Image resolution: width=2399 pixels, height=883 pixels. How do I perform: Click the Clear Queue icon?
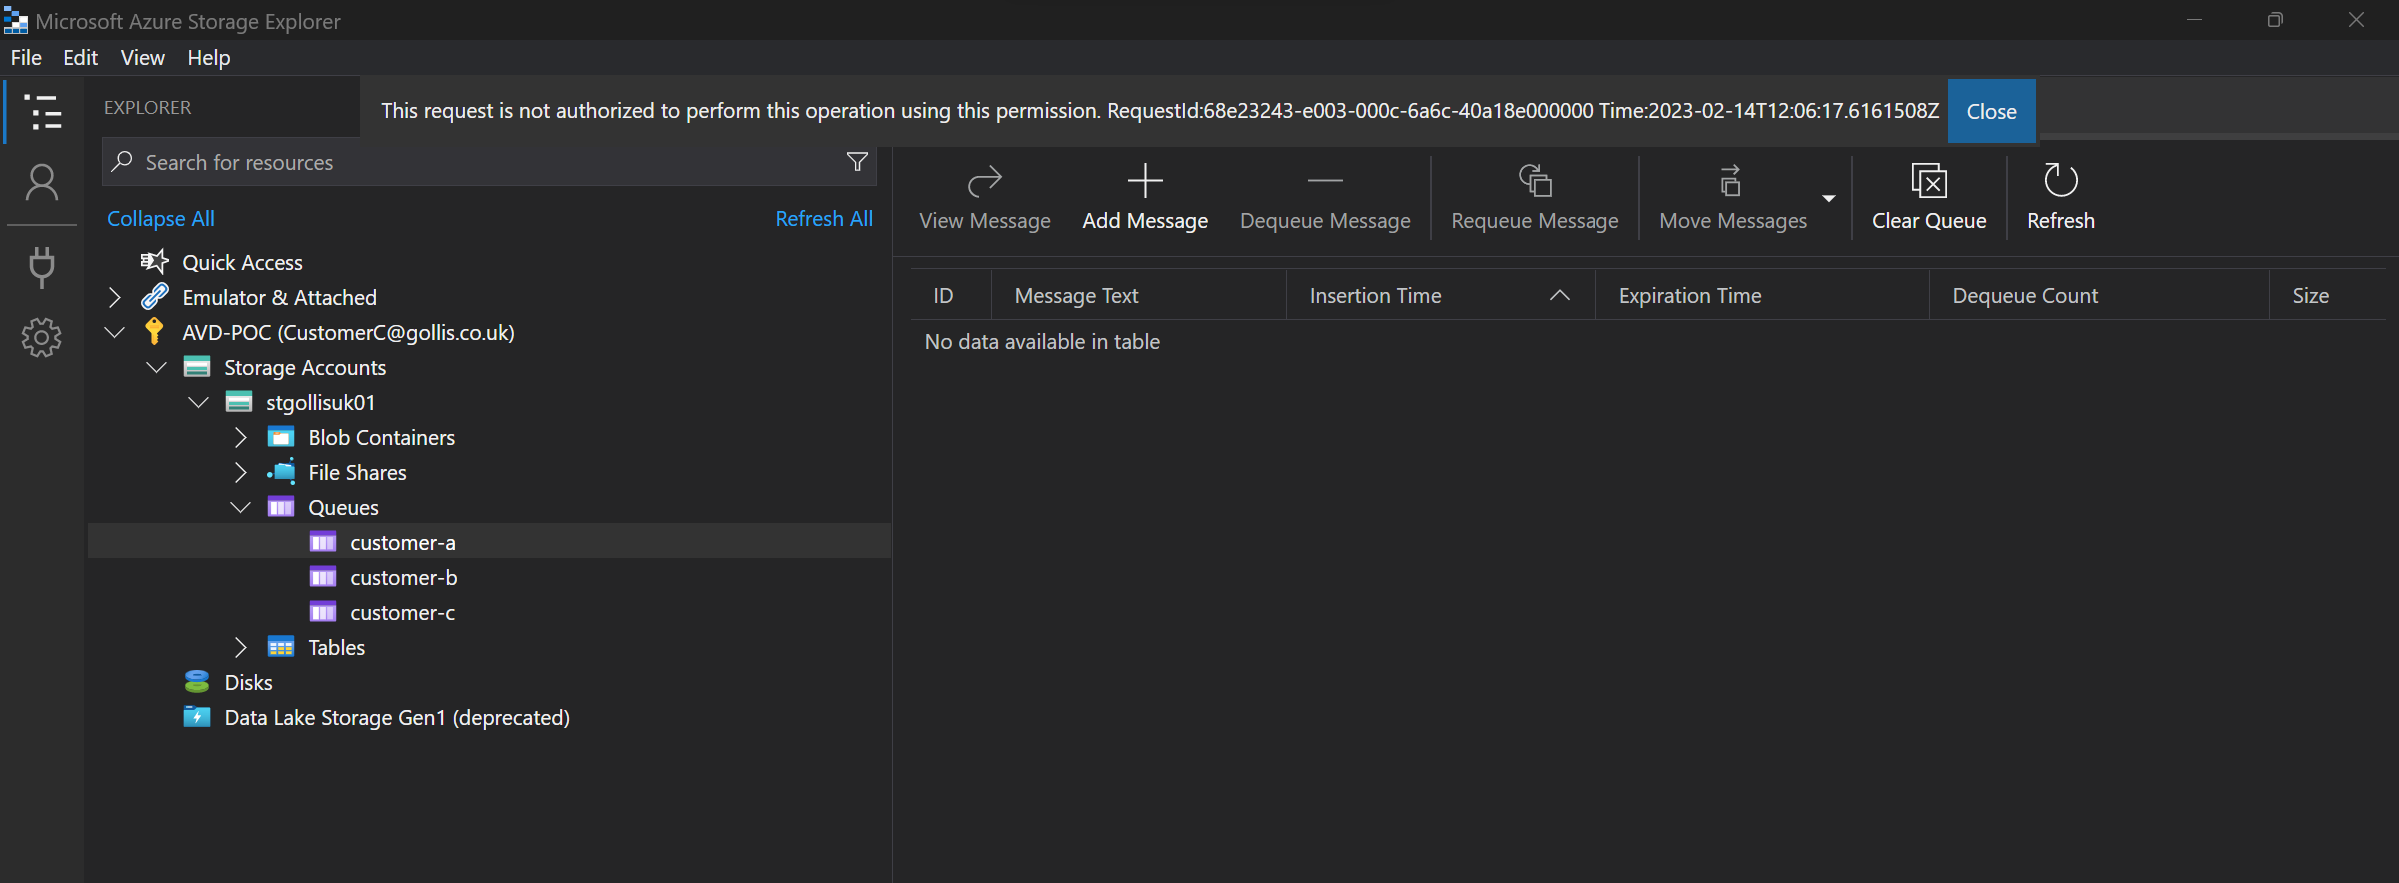coord(1929,181)
